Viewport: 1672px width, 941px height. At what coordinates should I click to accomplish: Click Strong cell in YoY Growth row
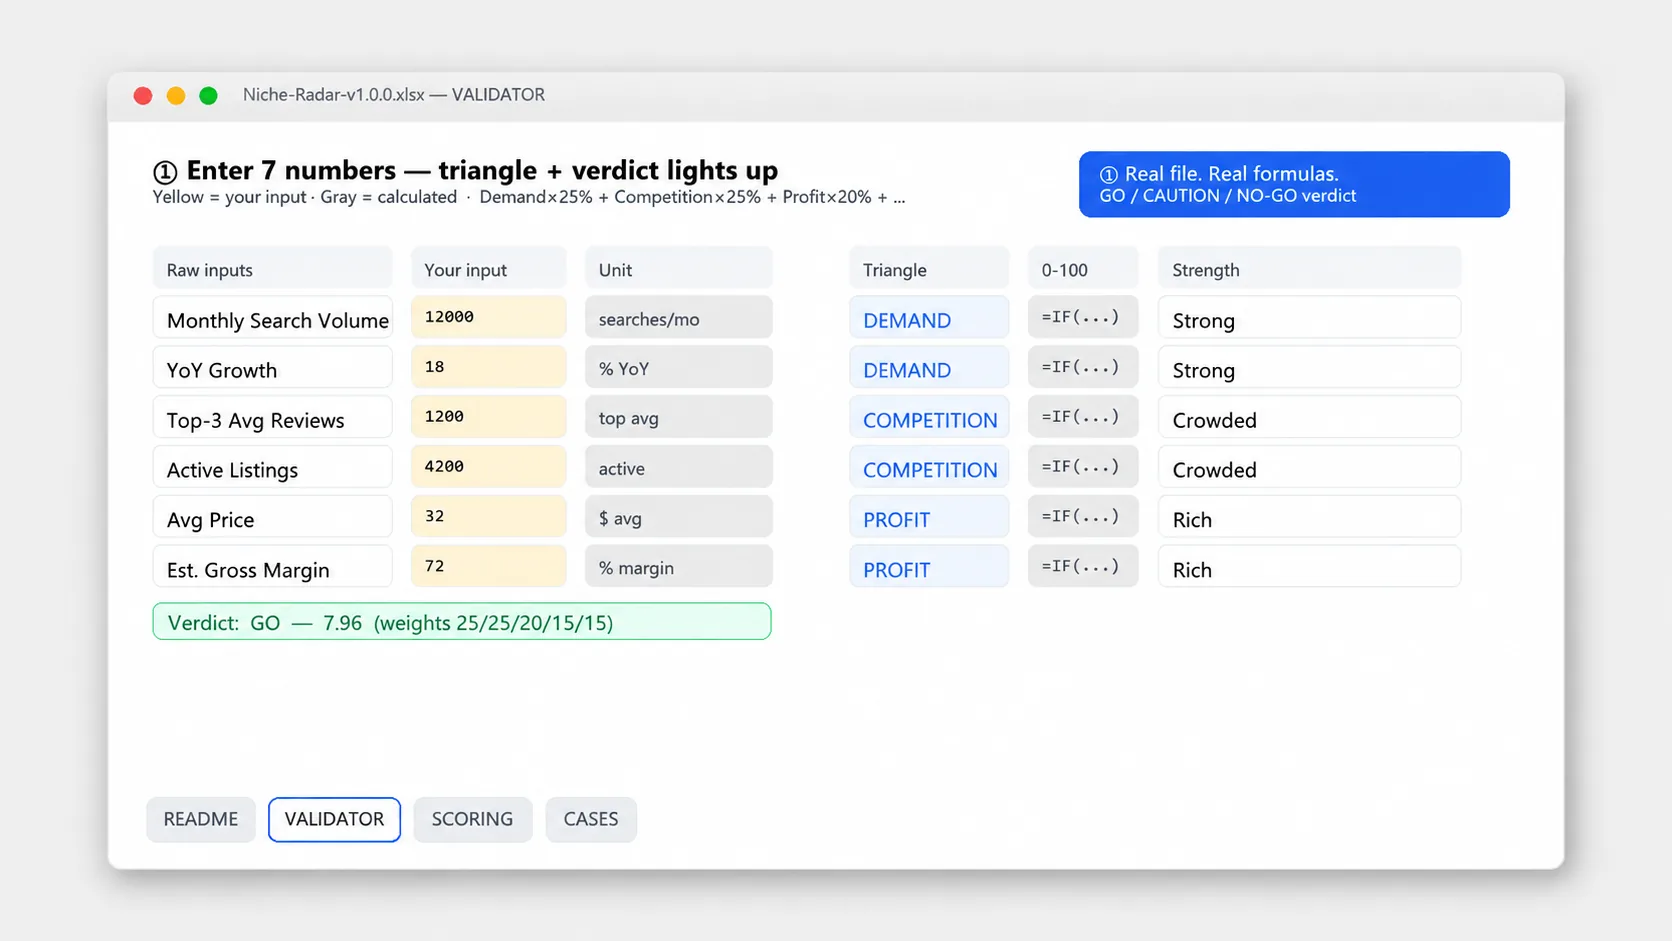tap(1310, 367)
